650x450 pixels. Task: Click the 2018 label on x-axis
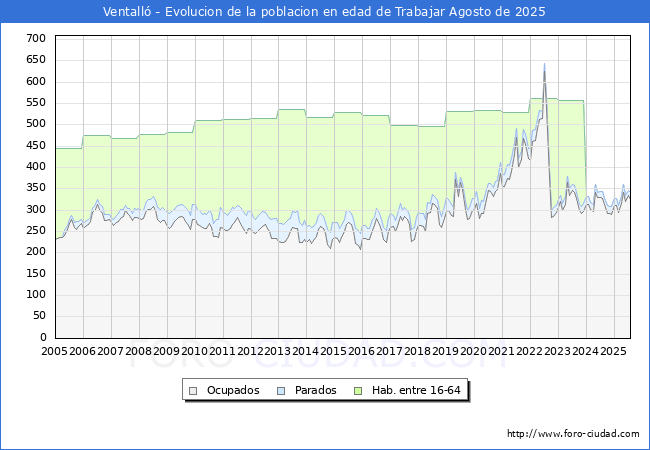(418, 351)
